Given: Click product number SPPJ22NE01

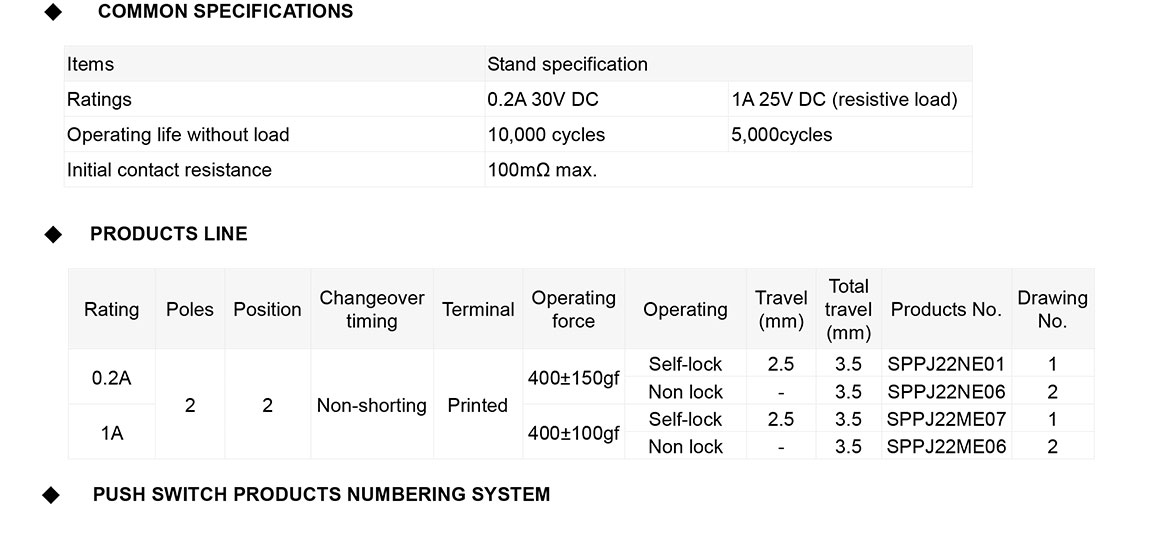Looking at the screenshot, I should click(x=946, y=364).
